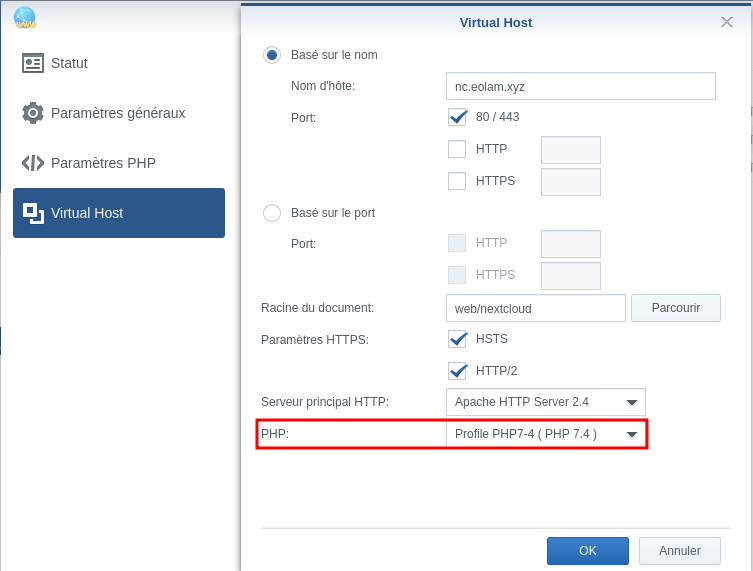Click the Statut sidebar icon
753x571 pixels.
[x=33, y=63]
